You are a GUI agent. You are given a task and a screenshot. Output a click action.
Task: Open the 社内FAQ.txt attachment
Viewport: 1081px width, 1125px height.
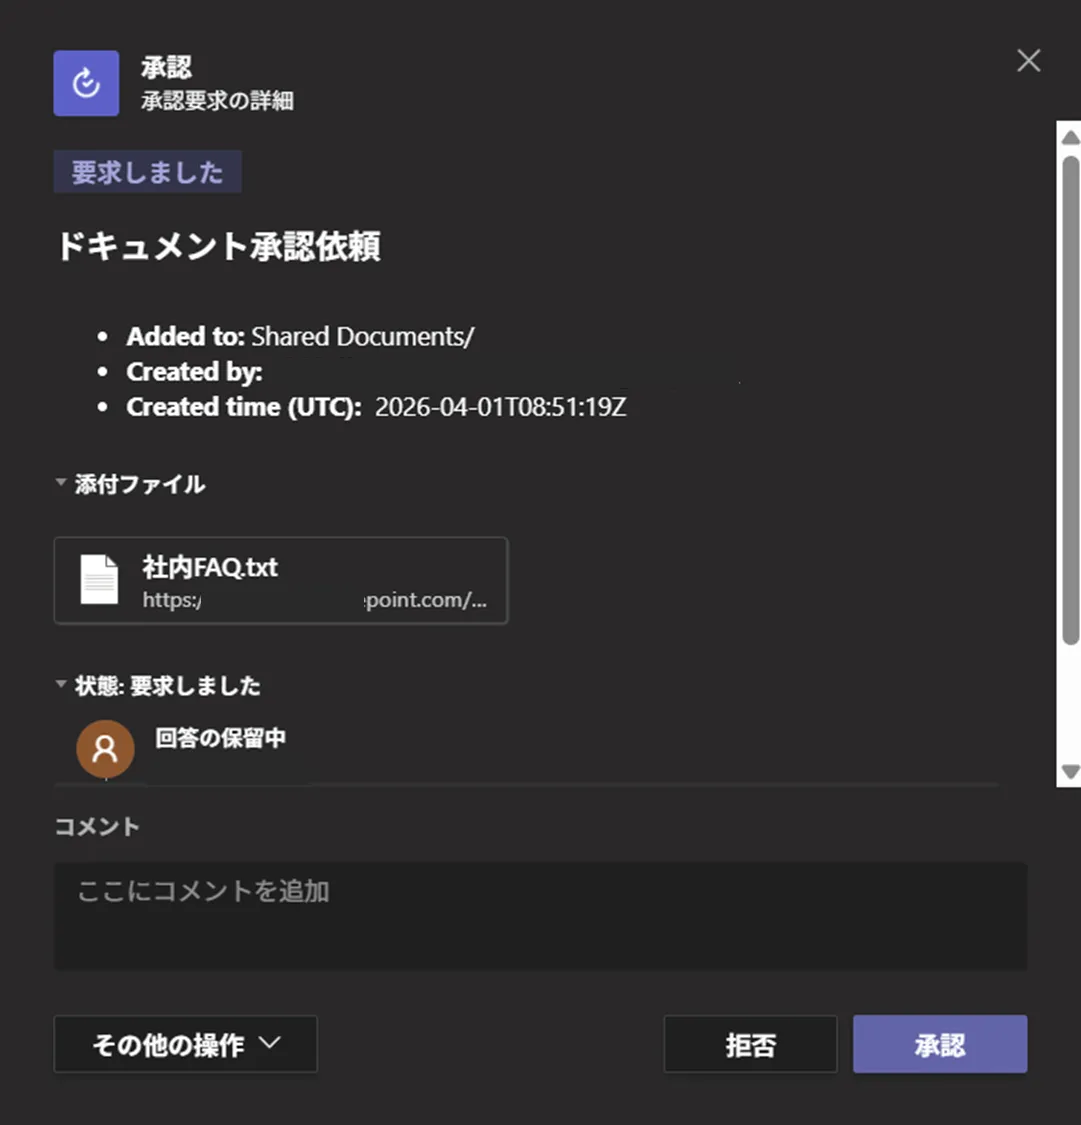coord(212,567)
